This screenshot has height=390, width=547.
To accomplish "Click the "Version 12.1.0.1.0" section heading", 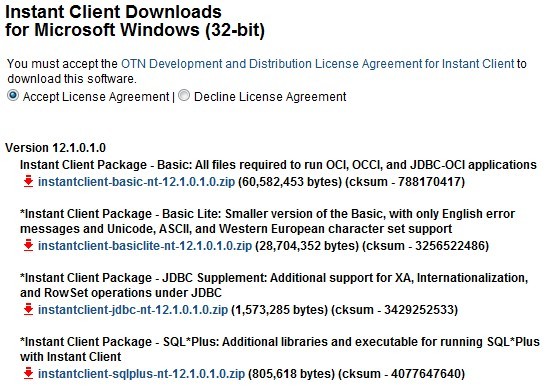I will (55, 148).
